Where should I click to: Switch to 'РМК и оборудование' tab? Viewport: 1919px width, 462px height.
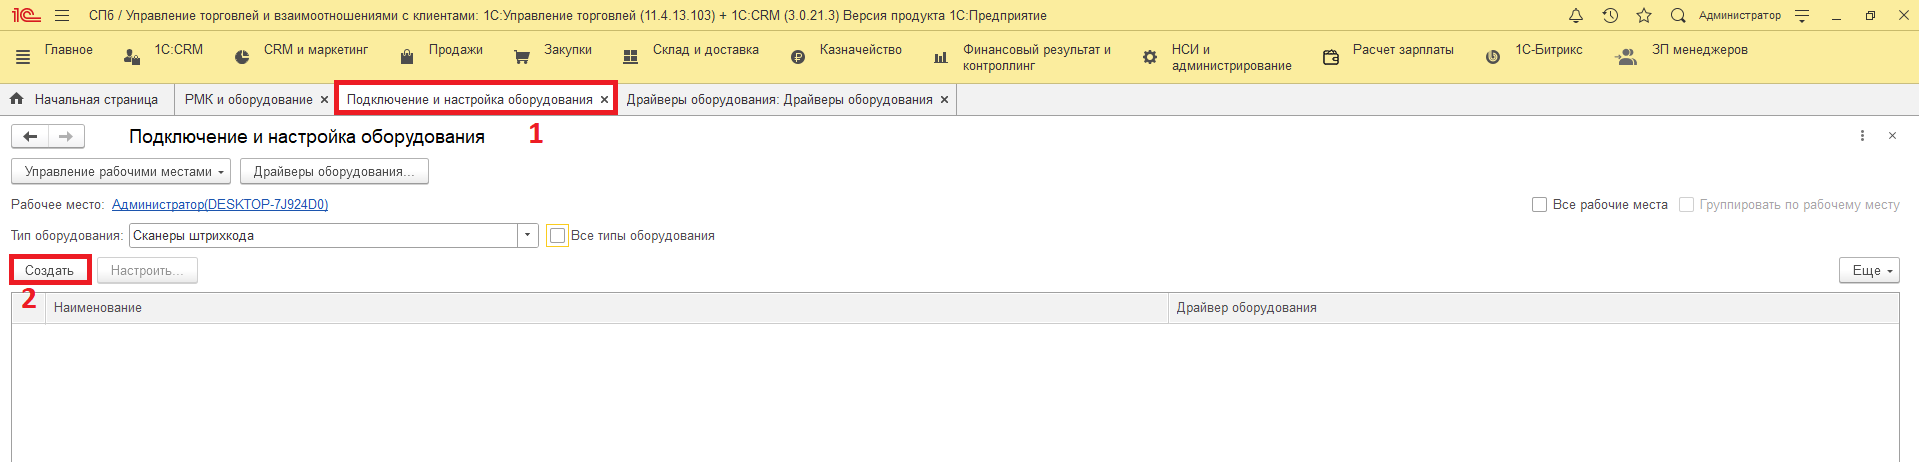point(248,100)
